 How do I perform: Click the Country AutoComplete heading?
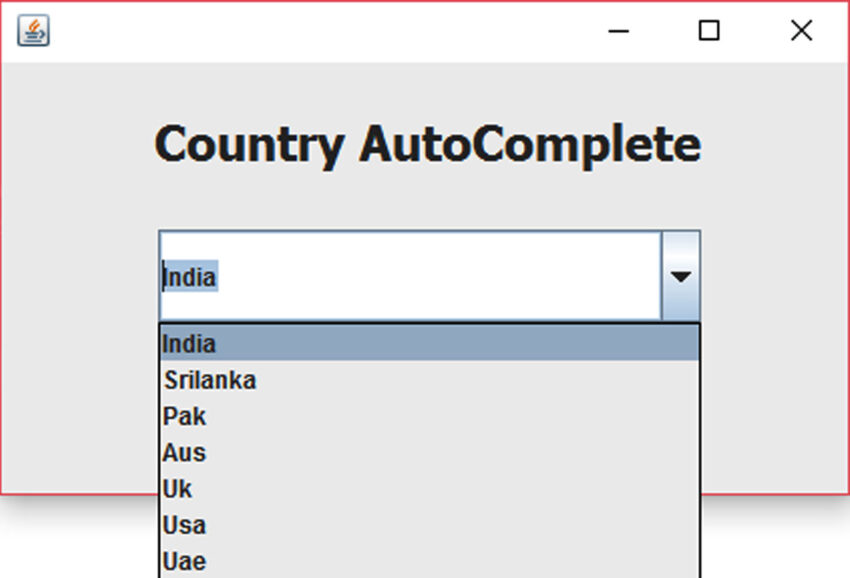point(427,144)
